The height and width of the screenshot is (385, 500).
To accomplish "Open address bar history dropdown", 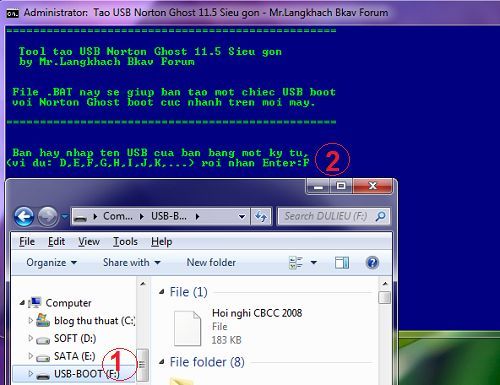I will 242,217.
